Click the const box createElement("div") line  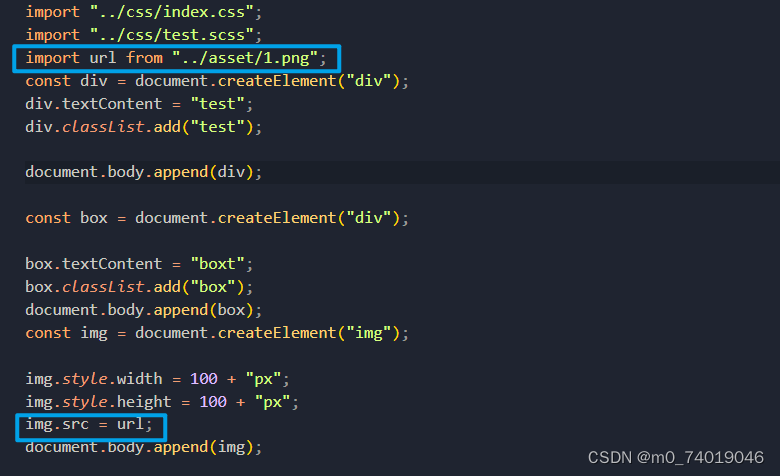click(x=217, y=218)
